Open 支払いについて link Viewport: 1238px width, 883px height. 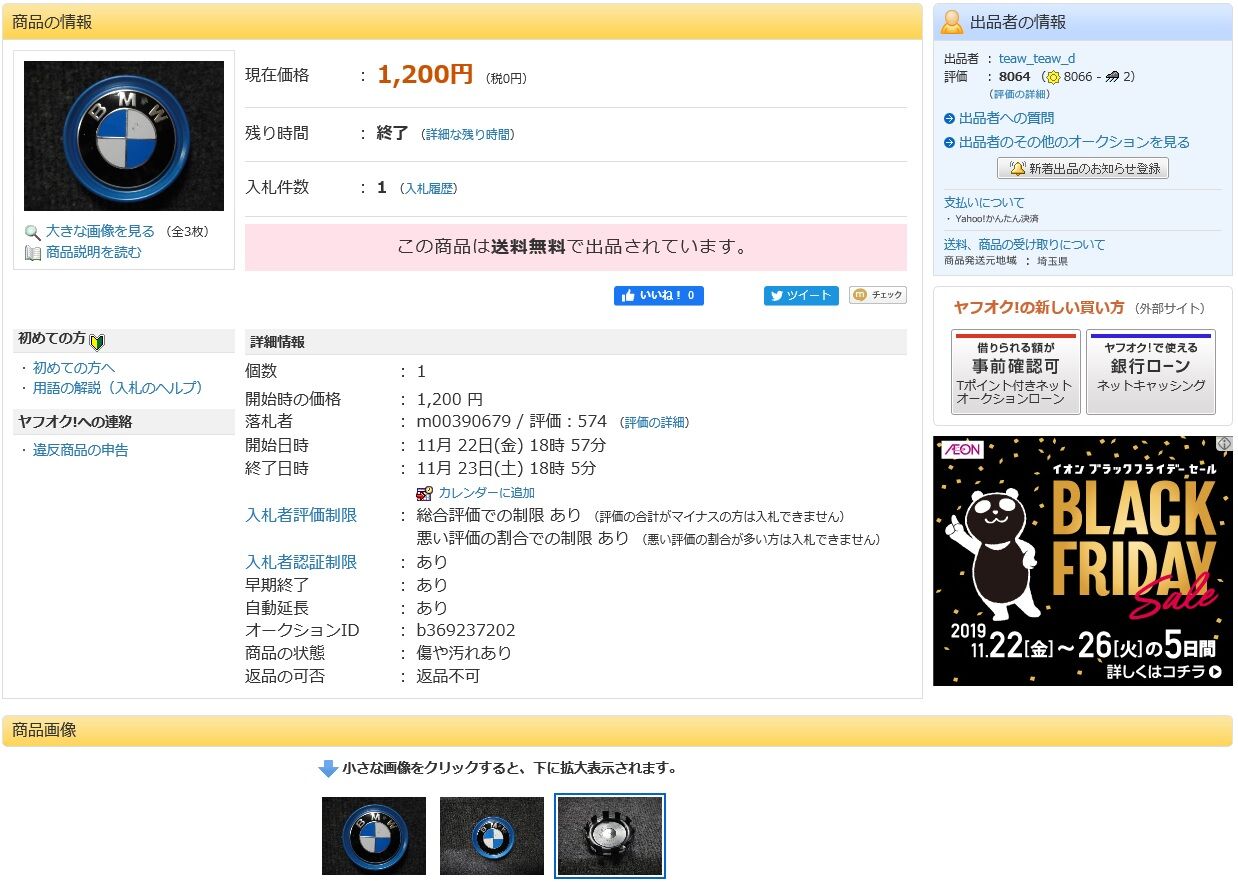click(x=984, y=203)
